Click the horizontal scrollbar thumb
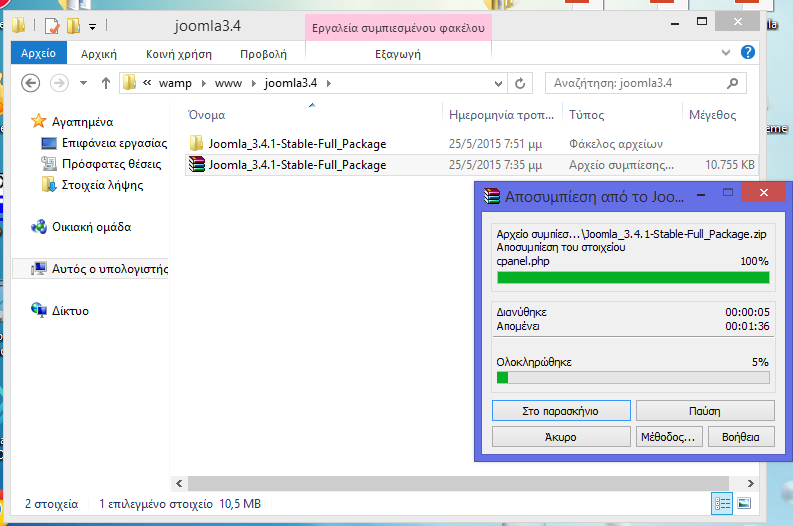 pos(458,484)
